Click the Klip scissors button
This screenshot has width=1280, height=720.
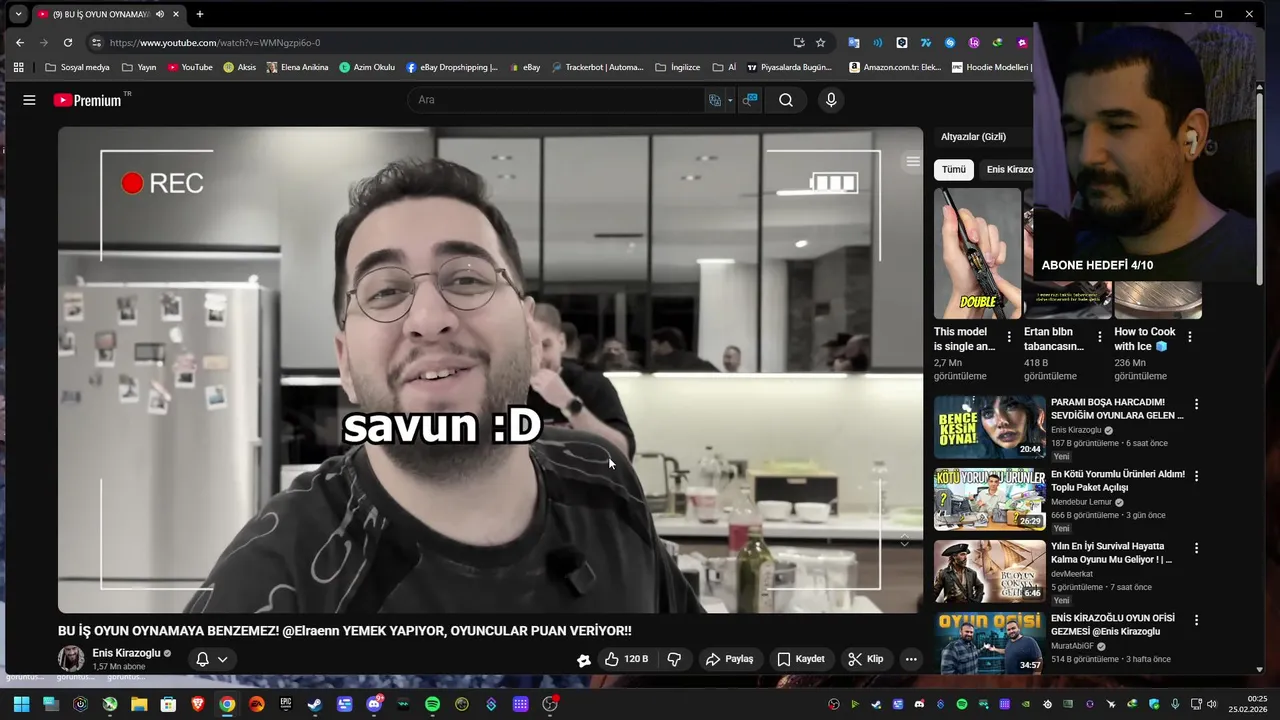pos(866,659)
